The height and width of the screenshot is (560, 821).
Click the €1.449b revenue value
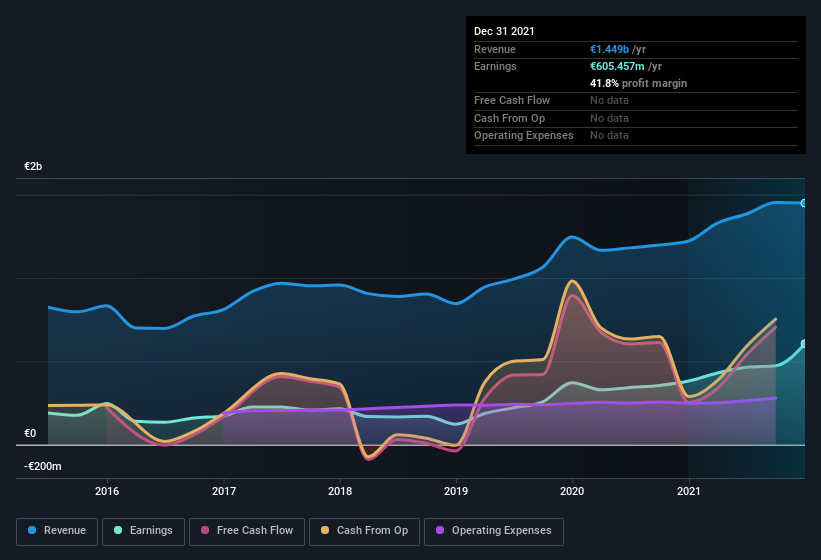pyautogui.click(x=609, y=49)
